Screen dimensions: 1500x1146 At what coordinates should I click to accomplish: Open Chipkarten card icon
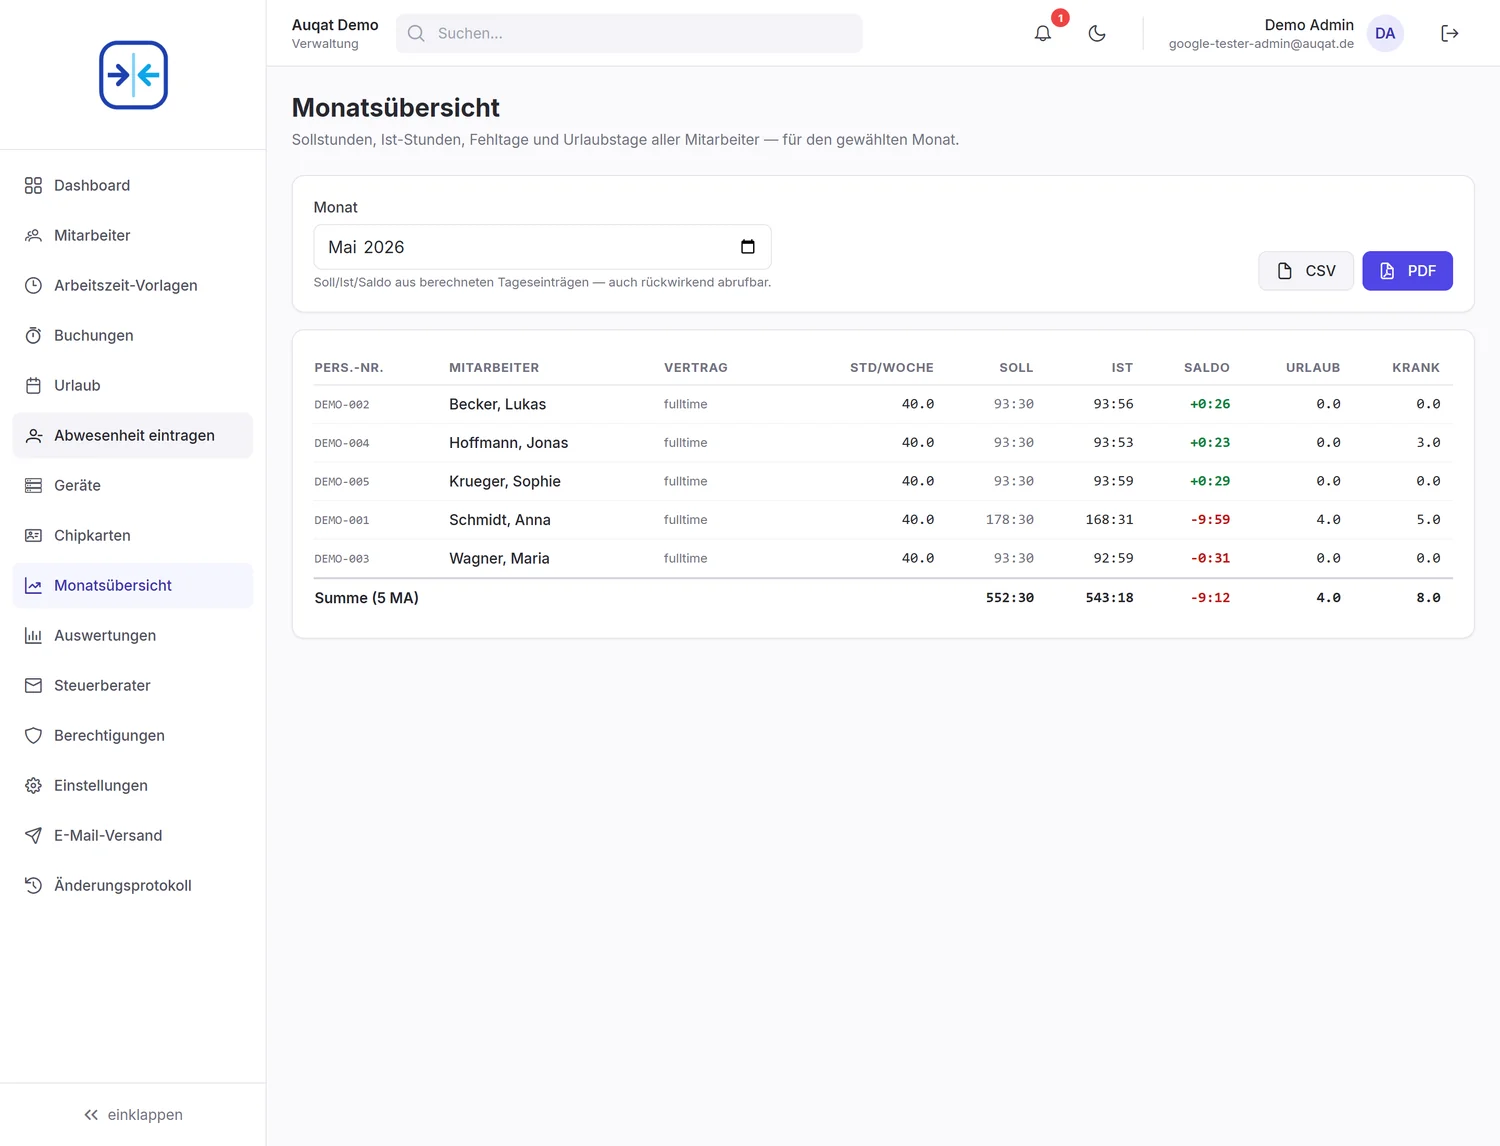click(33, 535)
